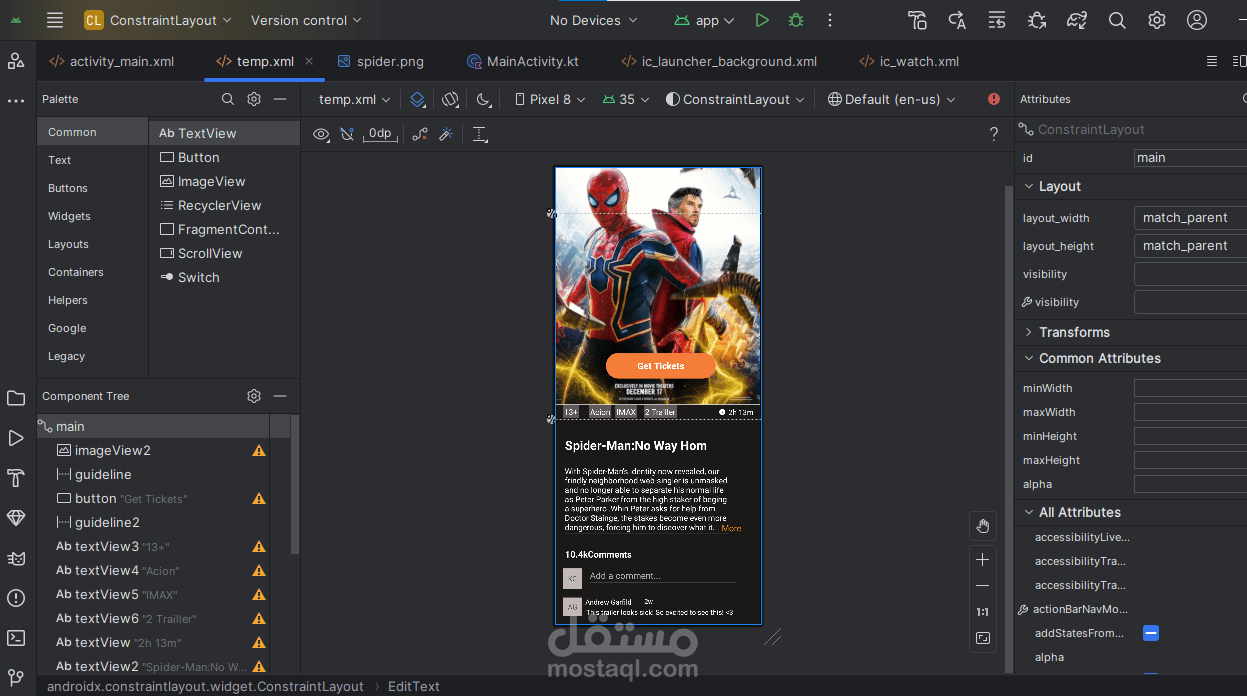Open Problems tool window icon
Screen dimensions: 1247x696
point(16,598)
